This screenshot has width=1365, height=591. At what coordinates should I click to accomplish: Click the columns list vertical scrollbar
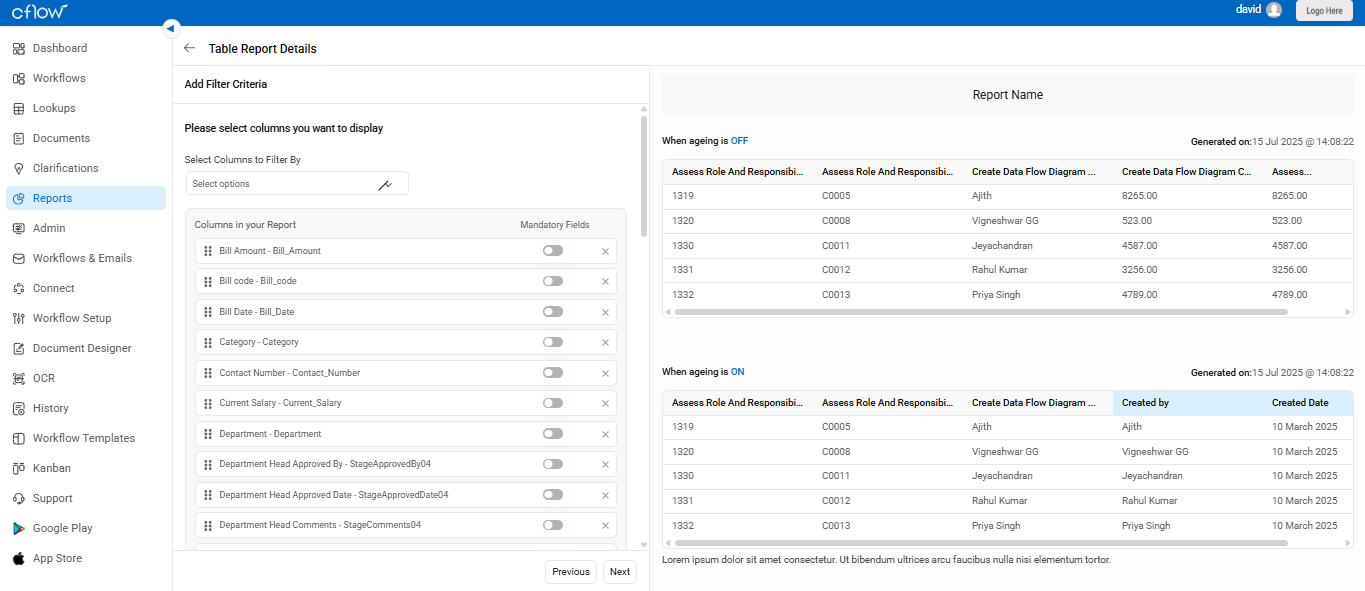(x=644, y=176)
